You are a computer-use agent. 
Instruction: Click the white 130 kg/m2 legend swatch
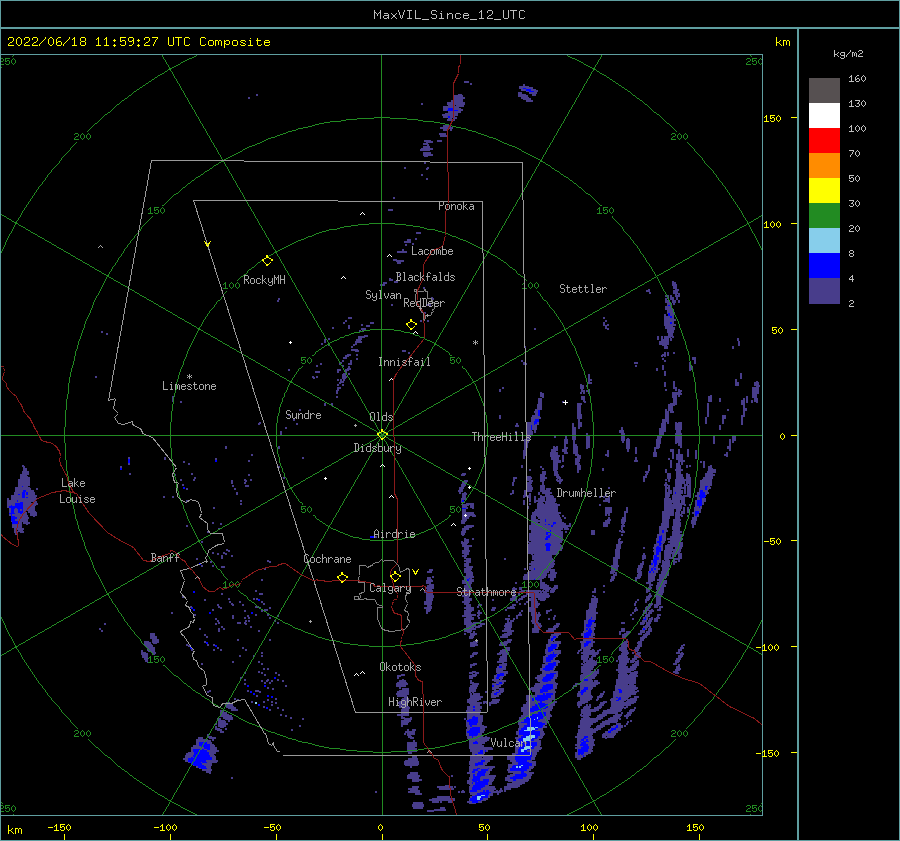[824, 115]
